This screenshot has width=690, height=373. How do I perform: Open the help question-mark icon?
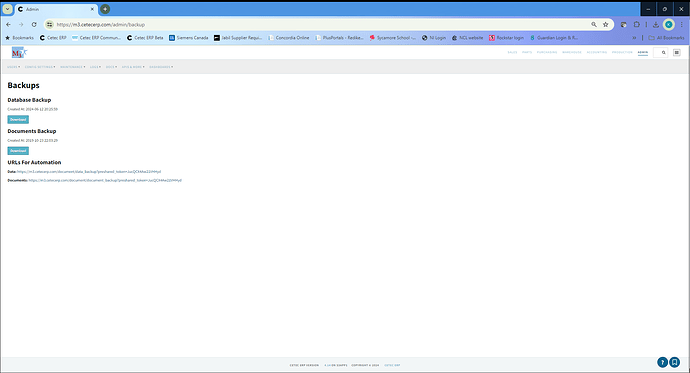pyautogui.click(x=662, y=362)
